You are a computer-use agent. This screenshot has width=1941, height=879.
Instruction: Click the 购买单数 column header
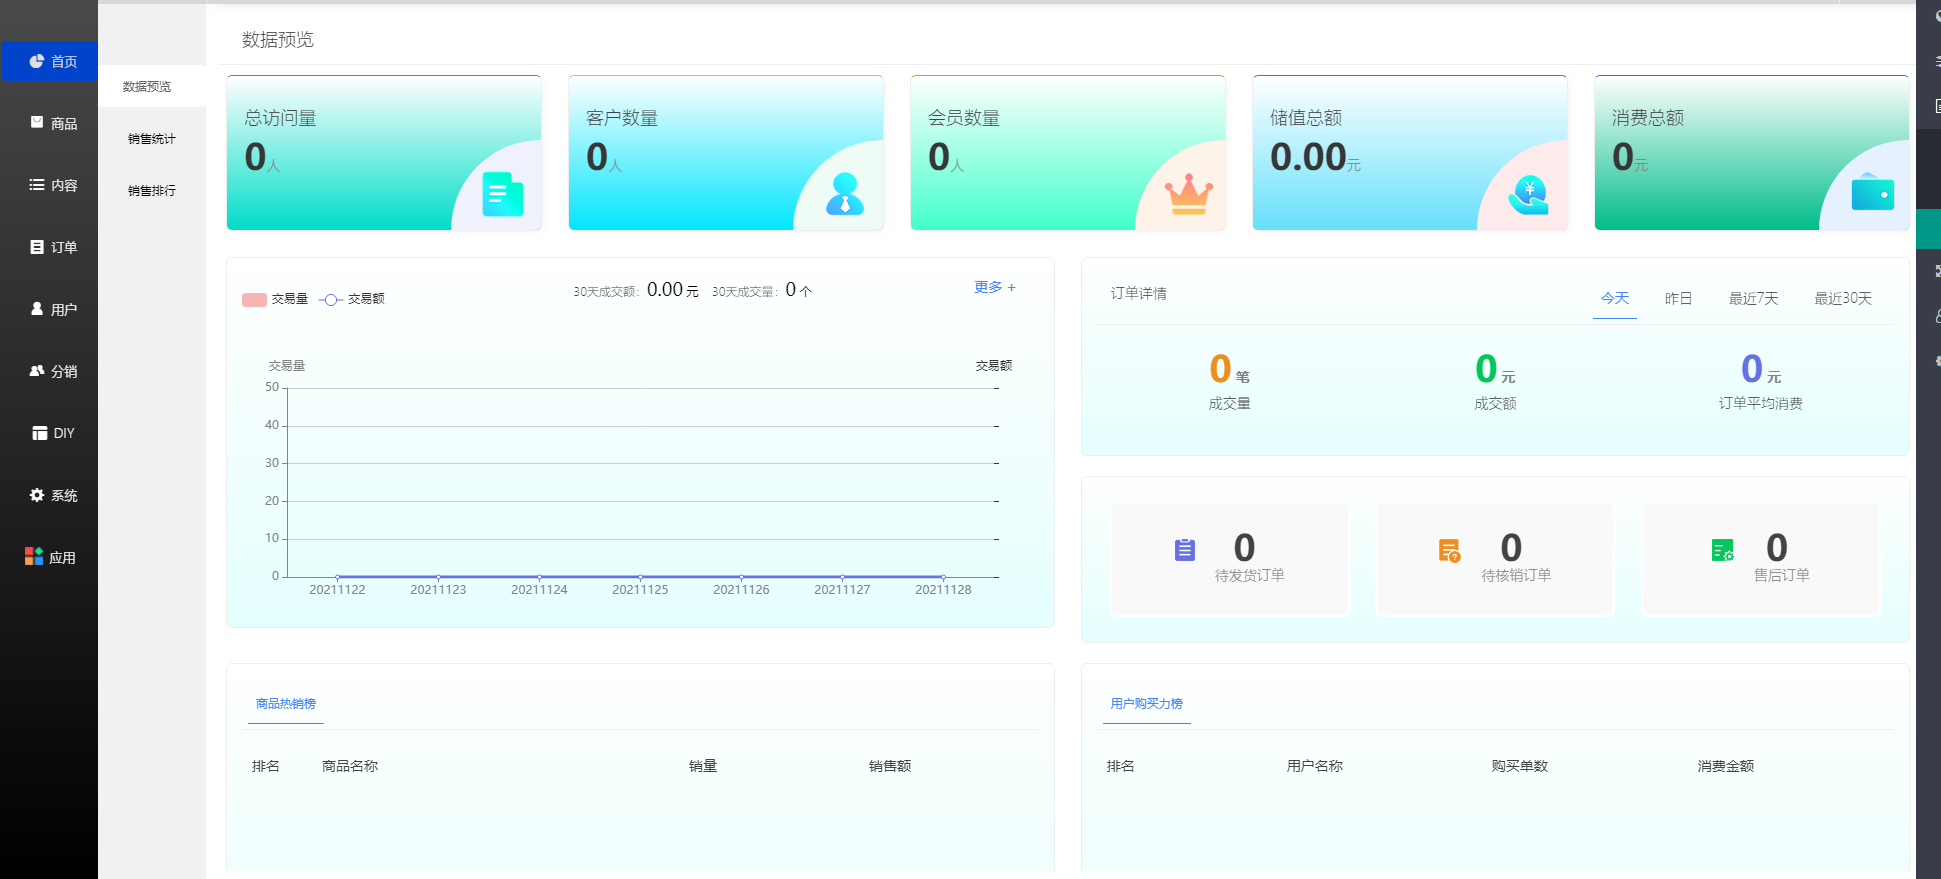[x=1520, y=766]
